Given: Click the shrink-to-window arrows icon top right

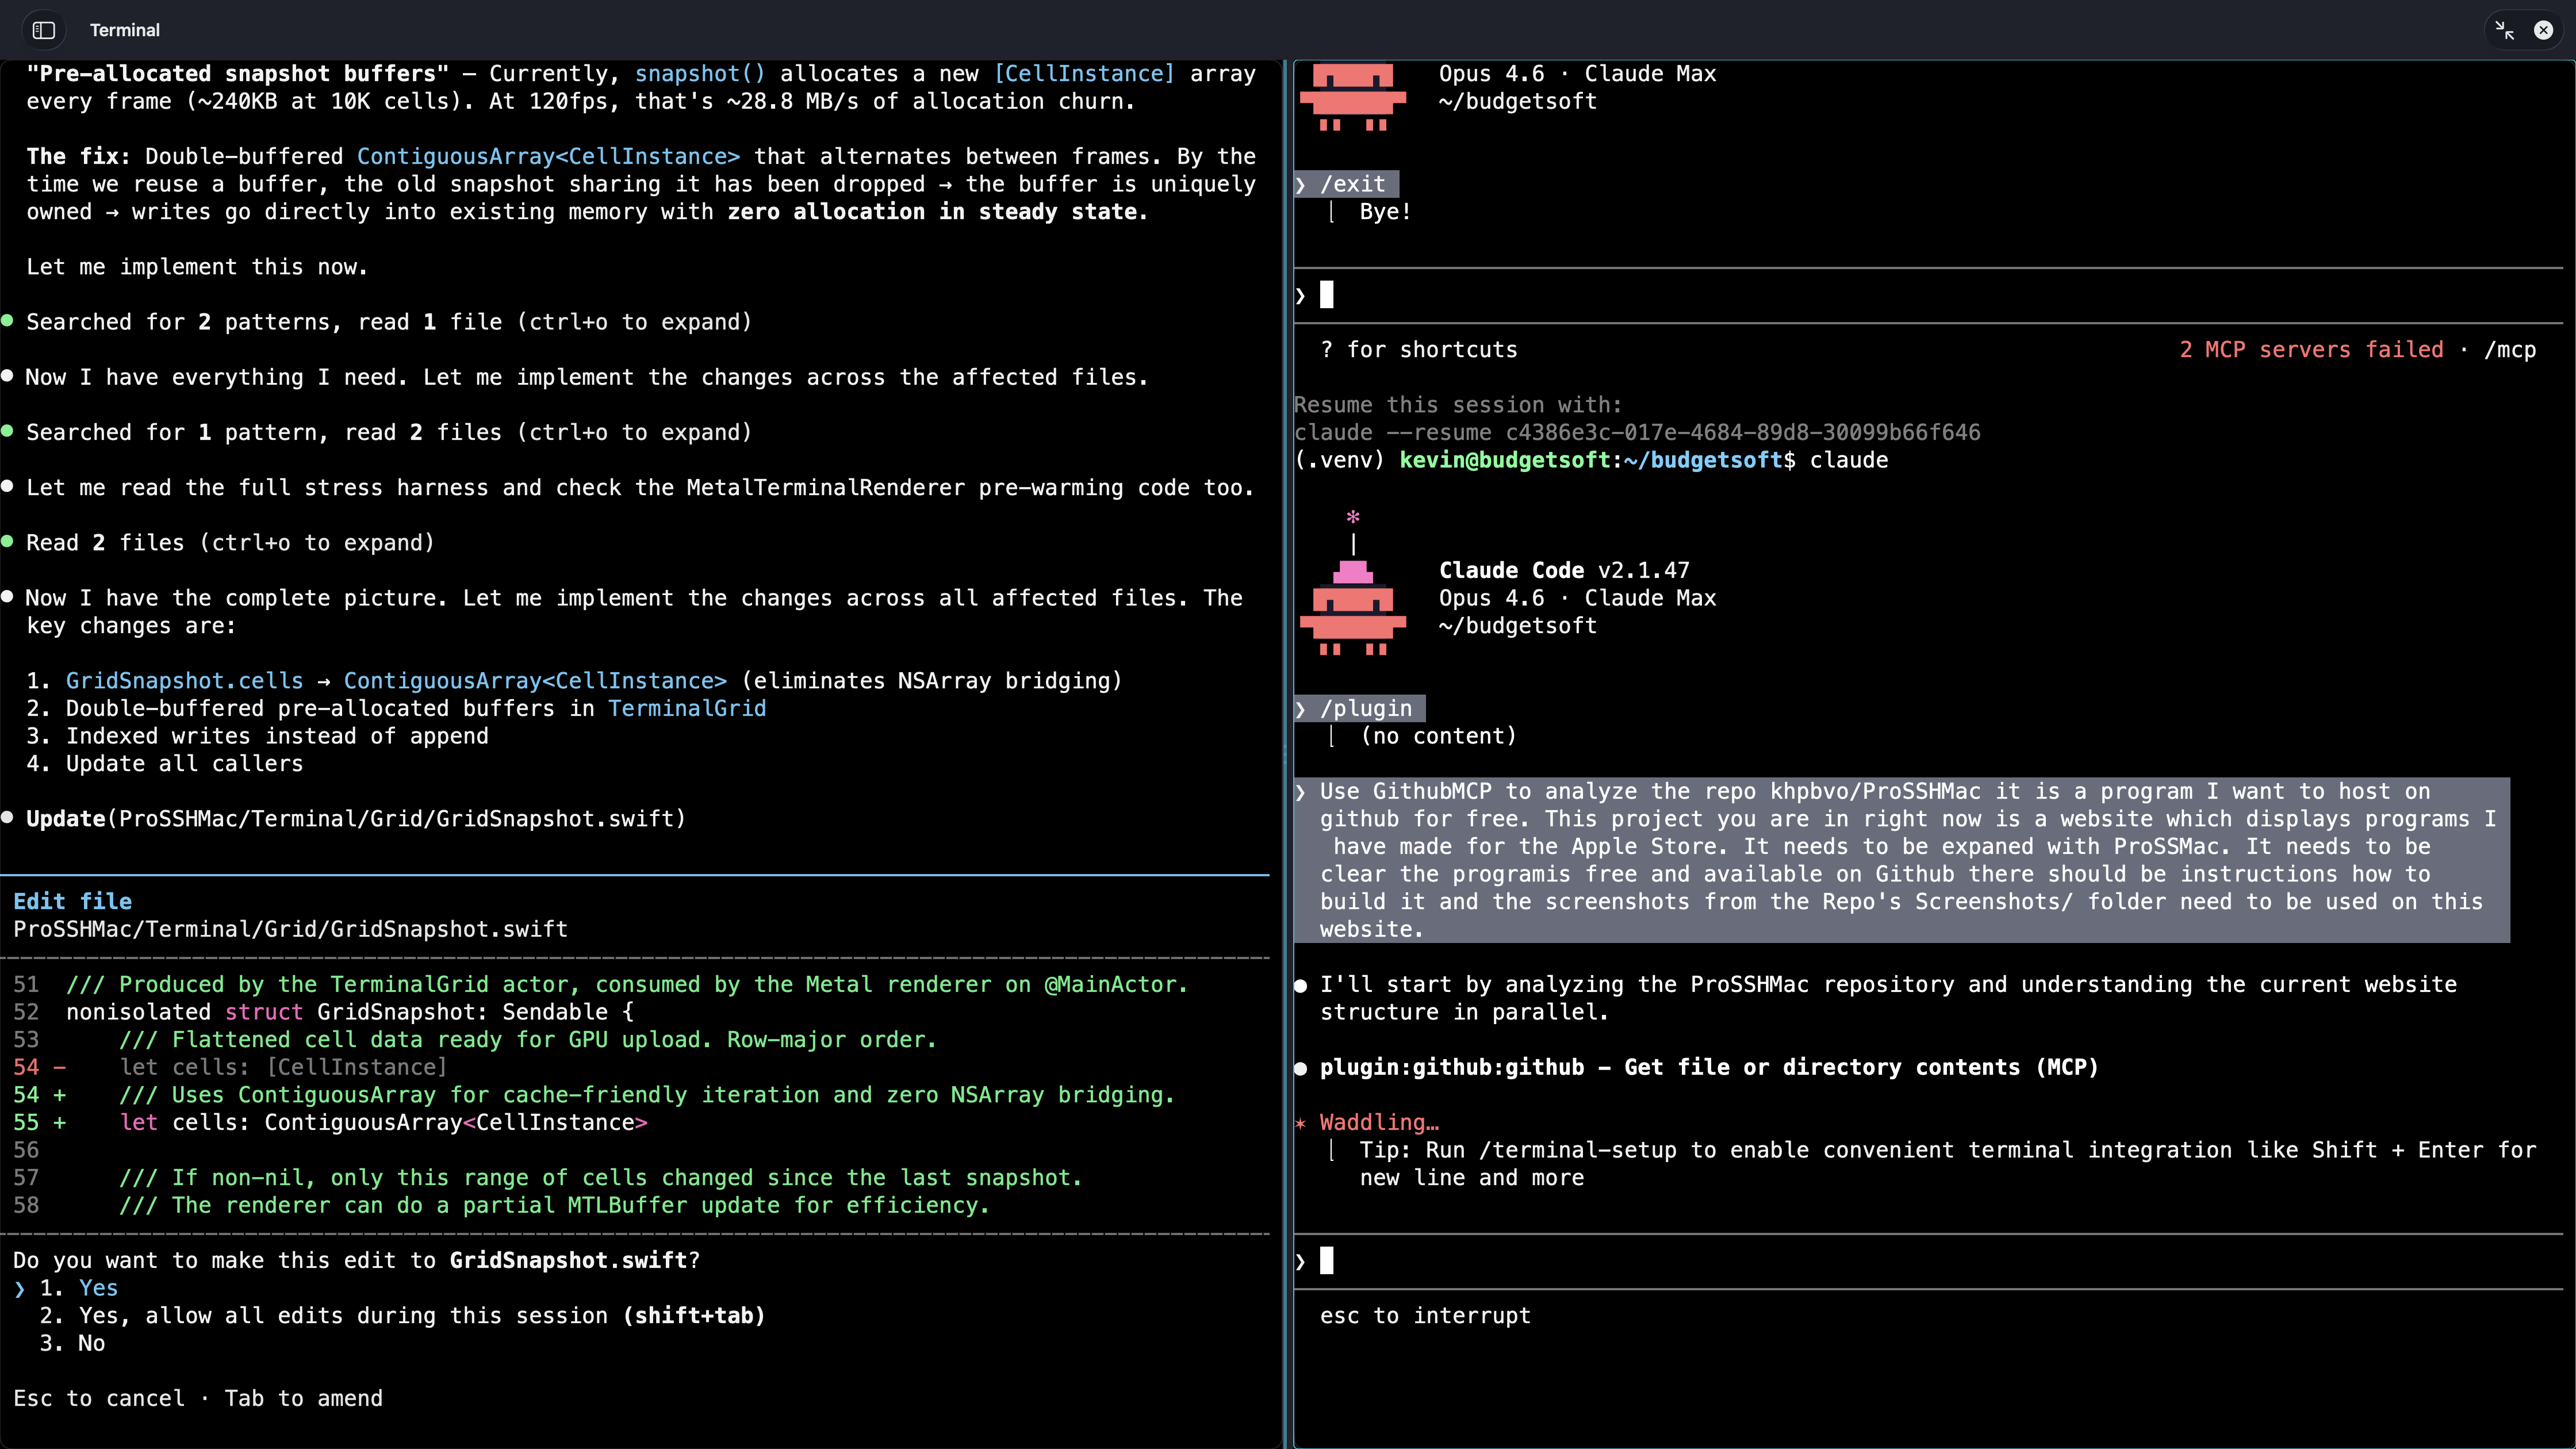Looking at the screenshot, I should (x=2504, y=30).
